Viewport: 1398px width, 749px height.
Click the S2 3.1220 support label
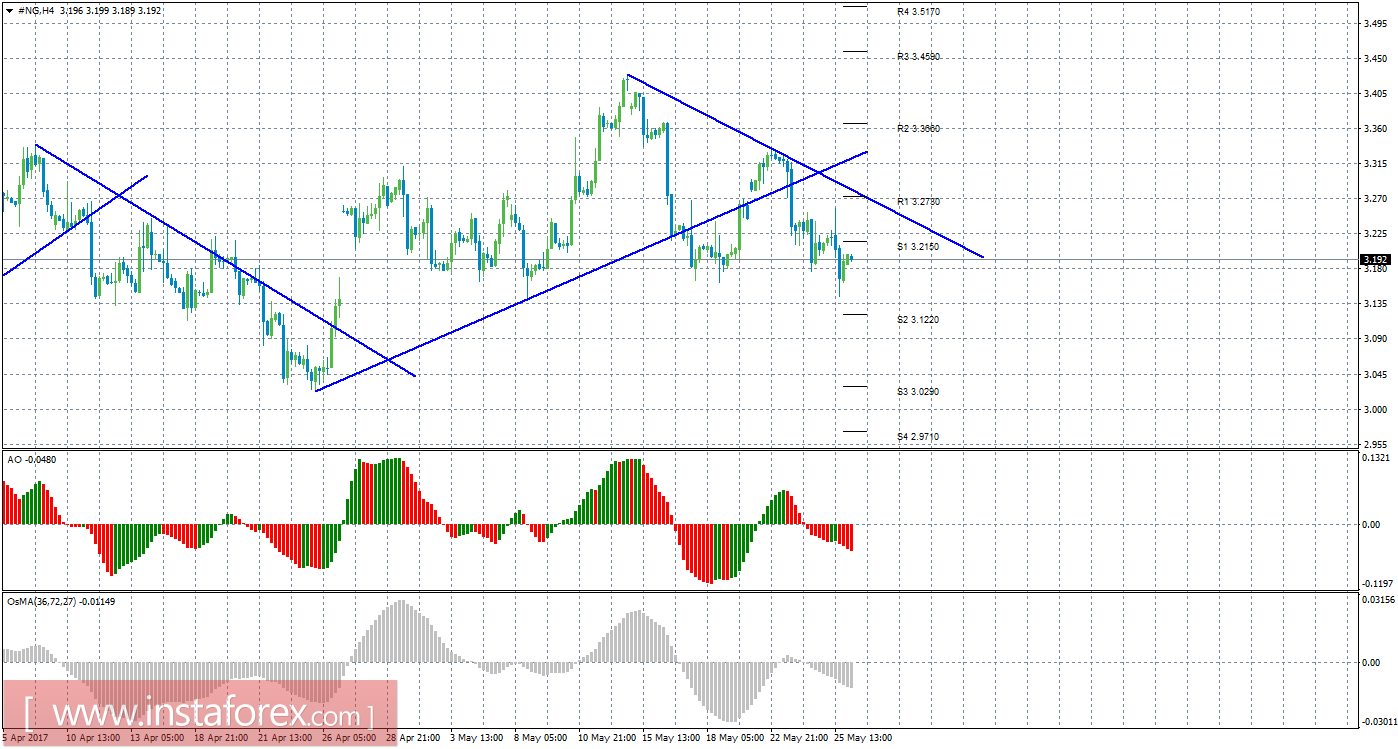click(918, 320)
